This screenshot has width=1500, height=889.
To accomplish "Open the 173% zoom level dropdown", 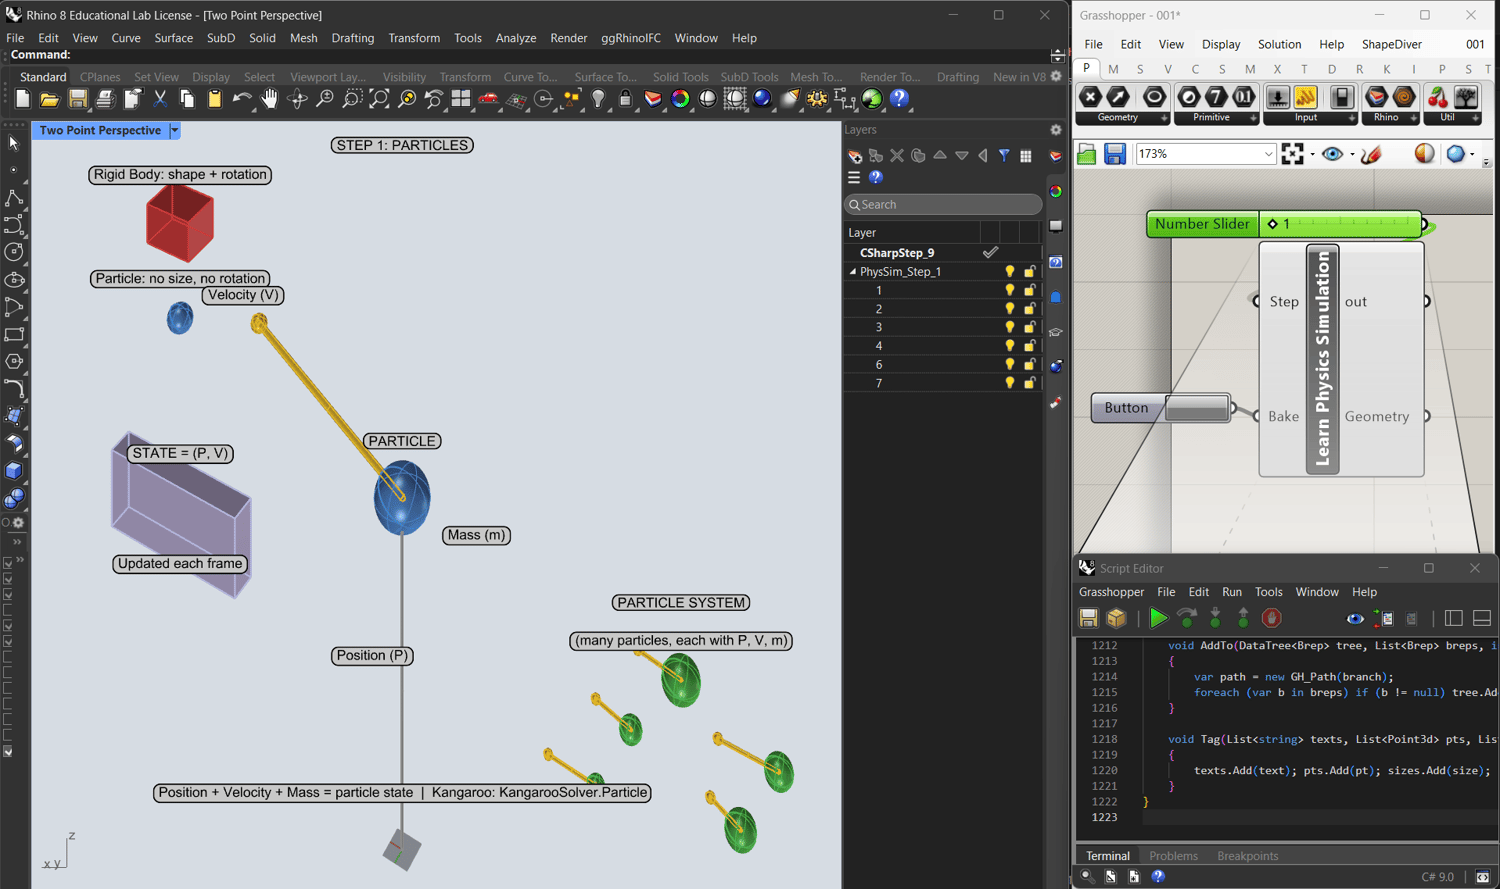I will [1268, 154].
